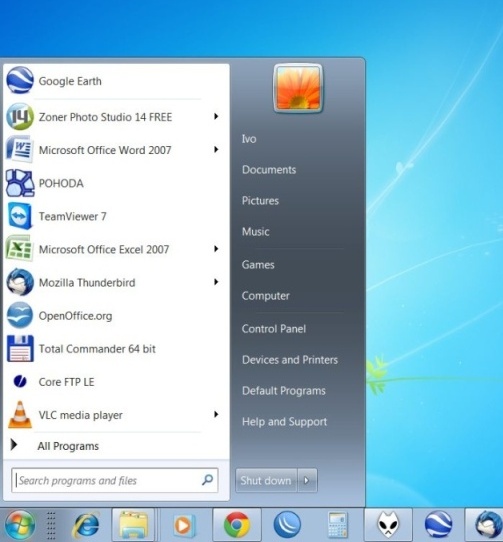Open the Shut down options arrow
Image resolution: width=503 pixels, height=542 pixels.
click(307, 480)
